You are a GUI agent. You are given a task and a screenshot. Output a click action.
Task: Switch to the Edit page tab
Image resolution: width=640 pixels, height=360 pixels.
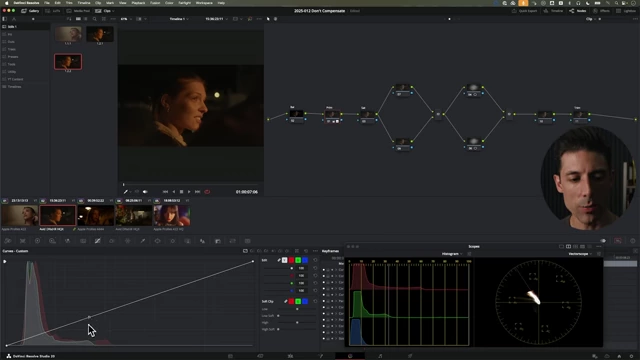pos(290,356)
